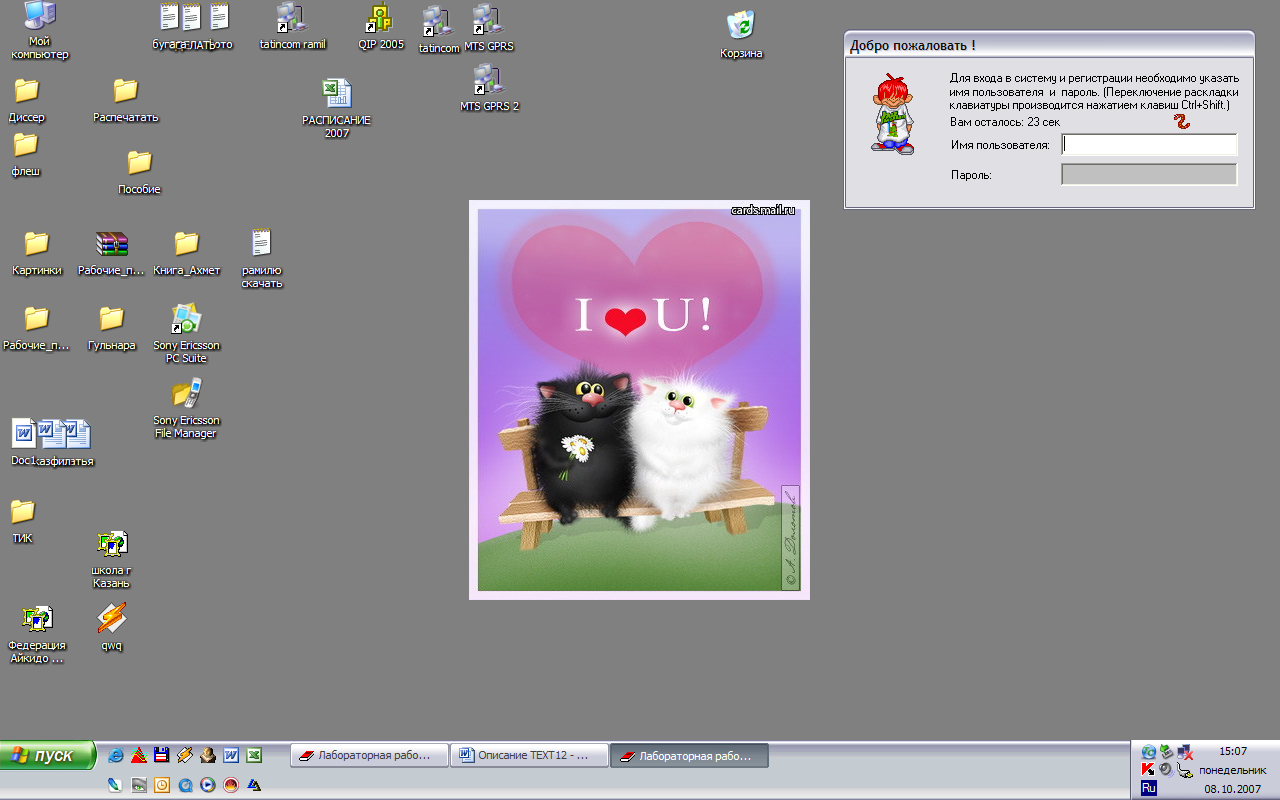Open the clock icon in quick launch
Image resolution: width=1280 pixels, height=800 pixels.
pos(162,785)
